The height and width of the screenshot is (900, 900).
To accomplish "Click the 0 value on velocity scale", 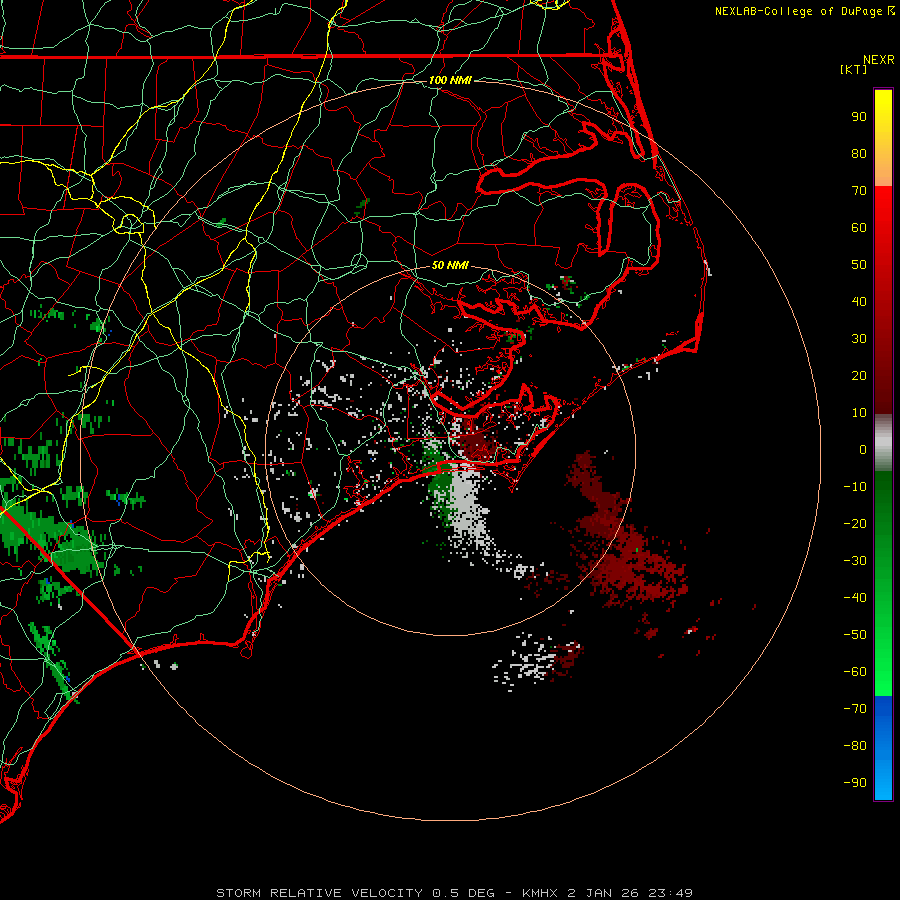I will (863, 450).
